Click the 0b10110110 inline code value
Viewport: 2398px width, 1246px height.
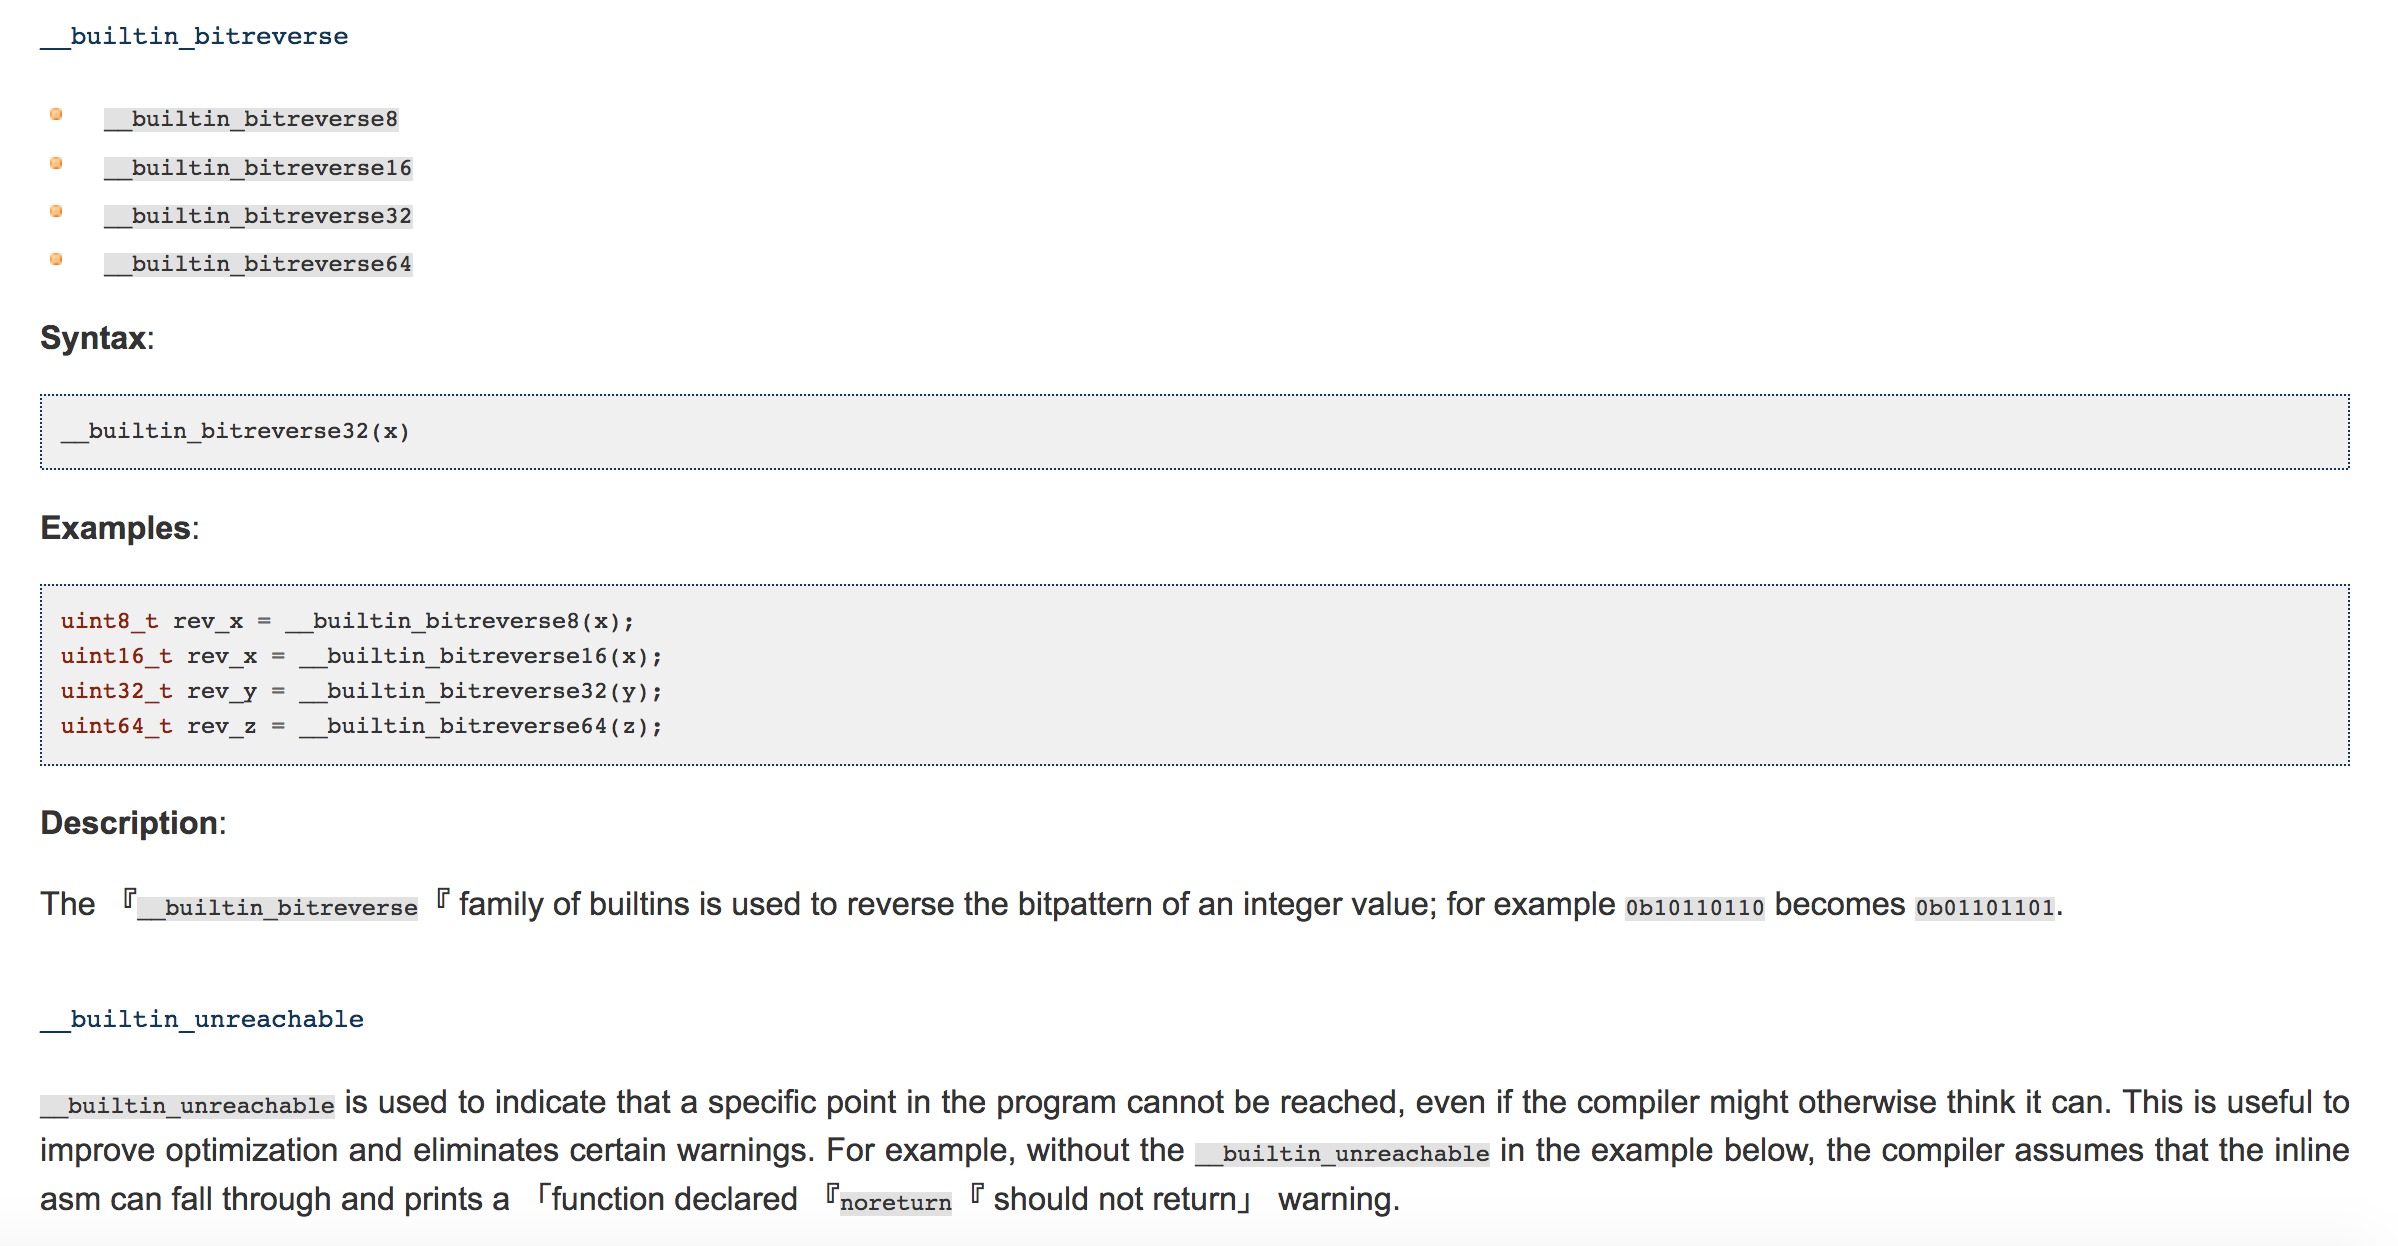coord(1694,908)
